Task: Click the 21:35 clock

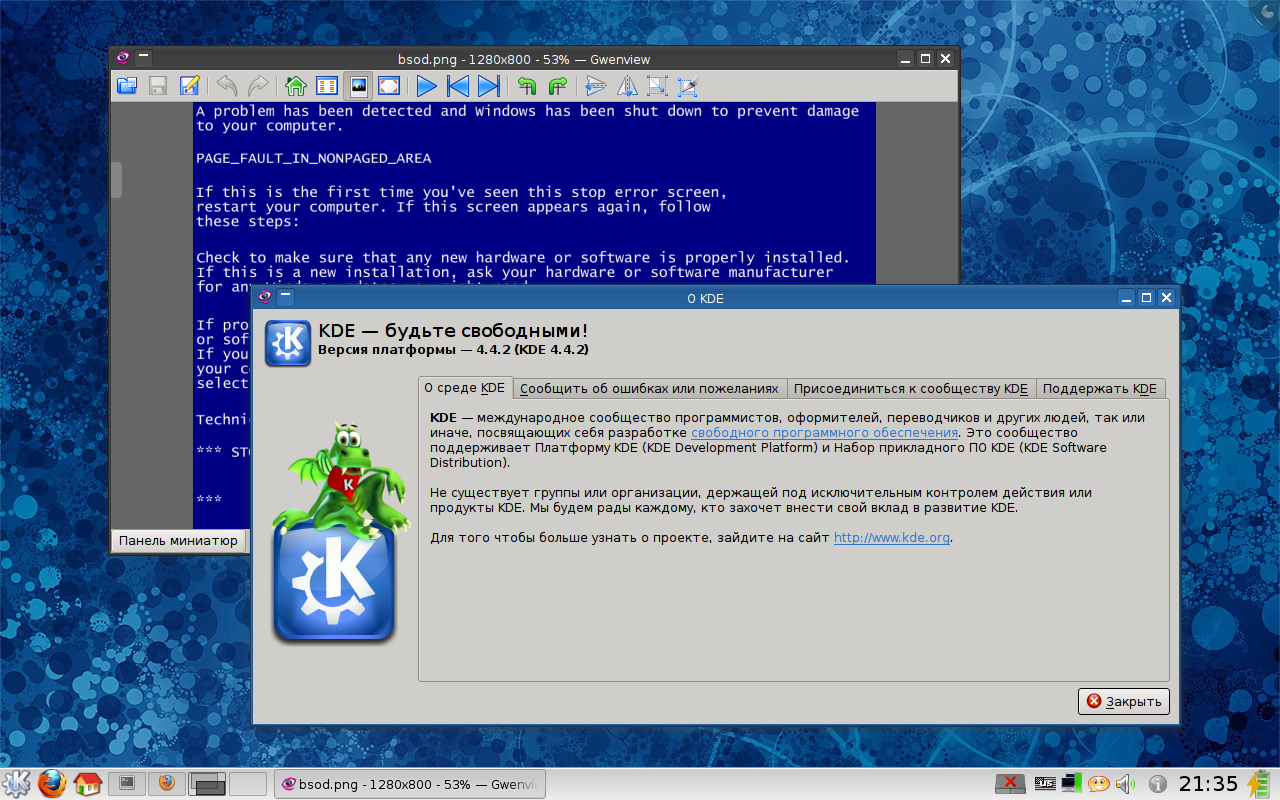Action: [1208, 783]
